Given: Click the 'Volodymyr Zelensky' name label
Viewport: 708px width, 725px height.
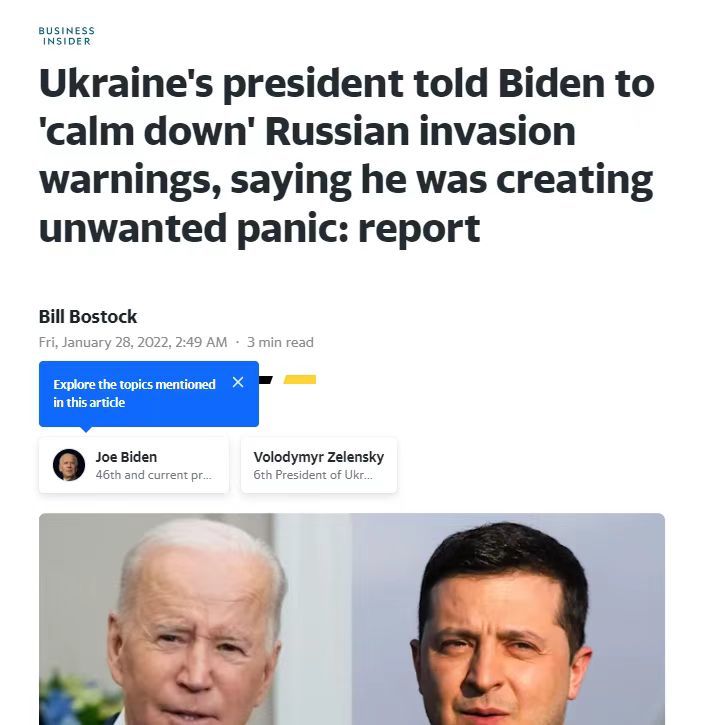Looking at the screenshot, I should [319, 457].
